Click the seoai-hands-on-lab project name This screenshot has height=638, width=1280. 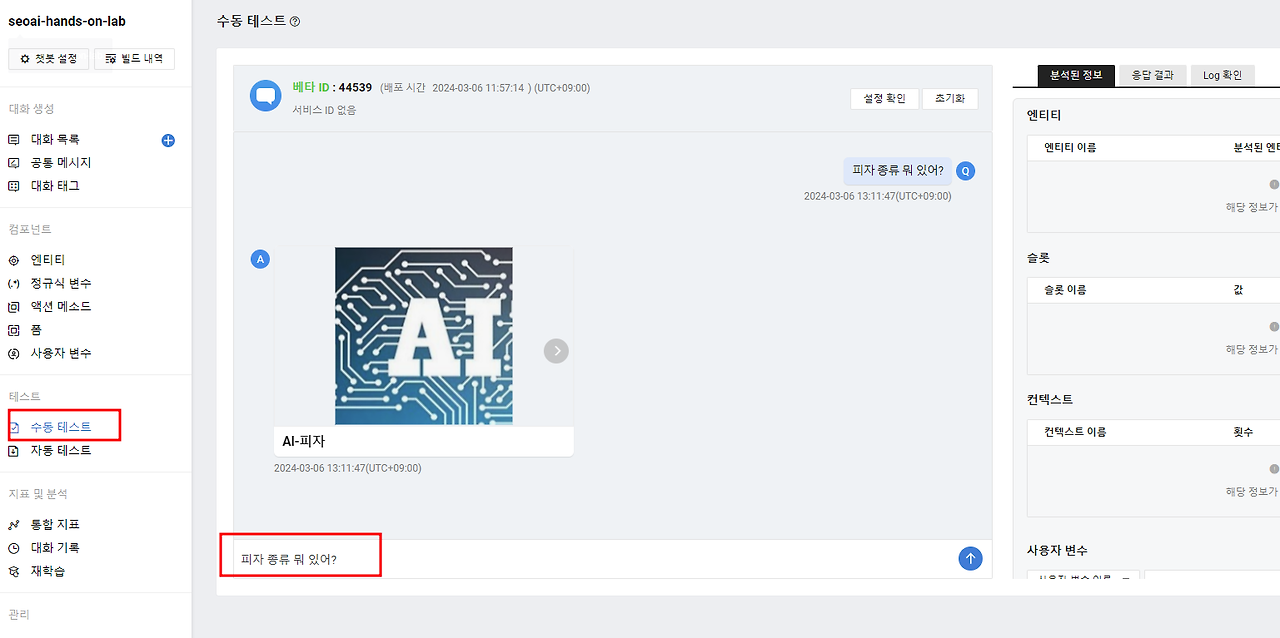click(67, 21)
